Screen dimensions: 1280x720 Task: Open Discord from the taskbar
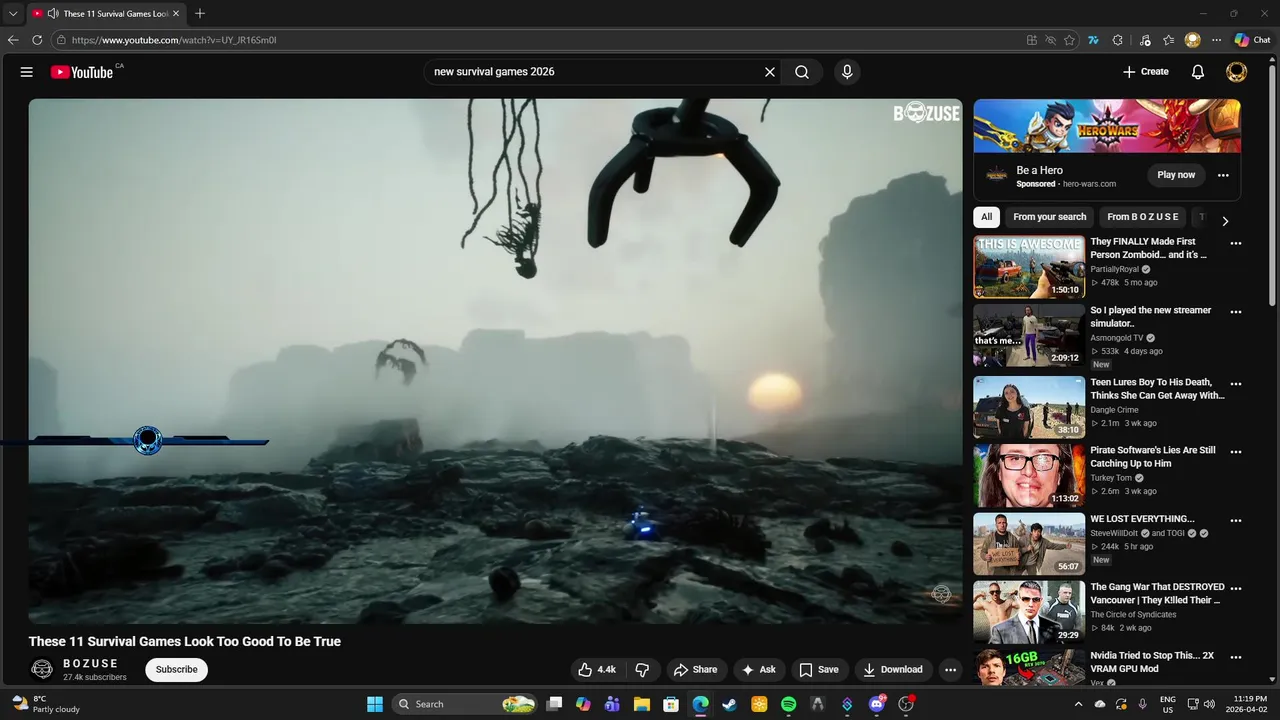point(877,704)
